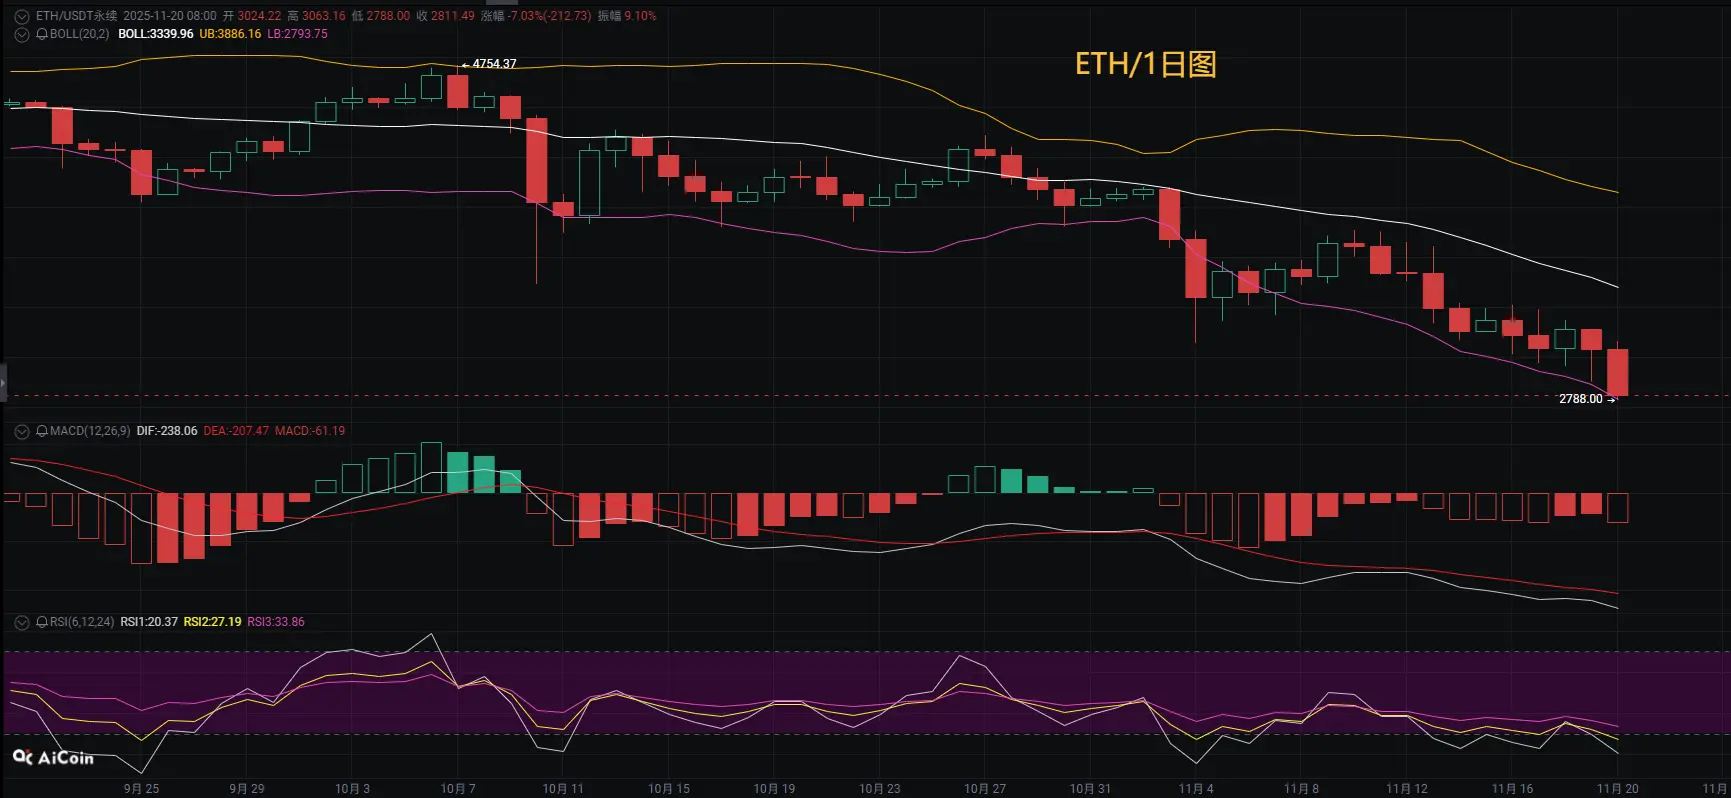Click the BOLL alert bell icon

pos(42,34)
